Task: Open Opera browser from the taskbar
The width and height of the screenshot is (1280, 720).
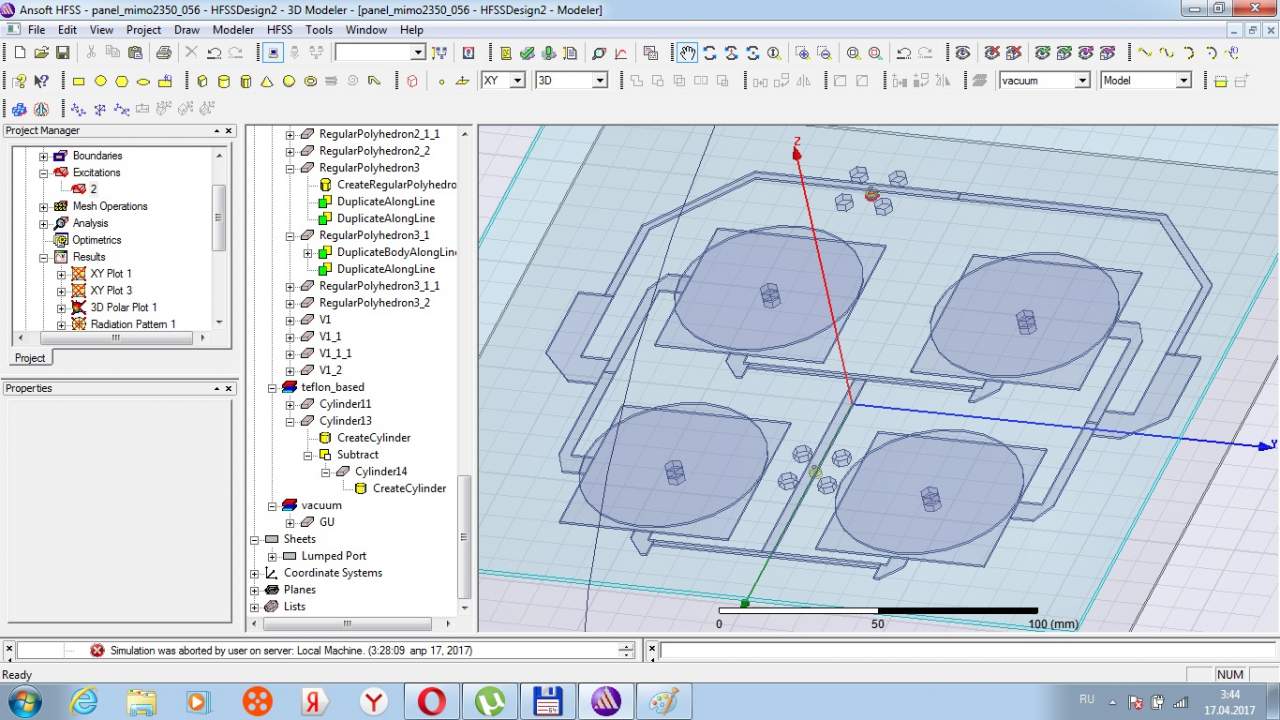Action: (x=431, y=701)
